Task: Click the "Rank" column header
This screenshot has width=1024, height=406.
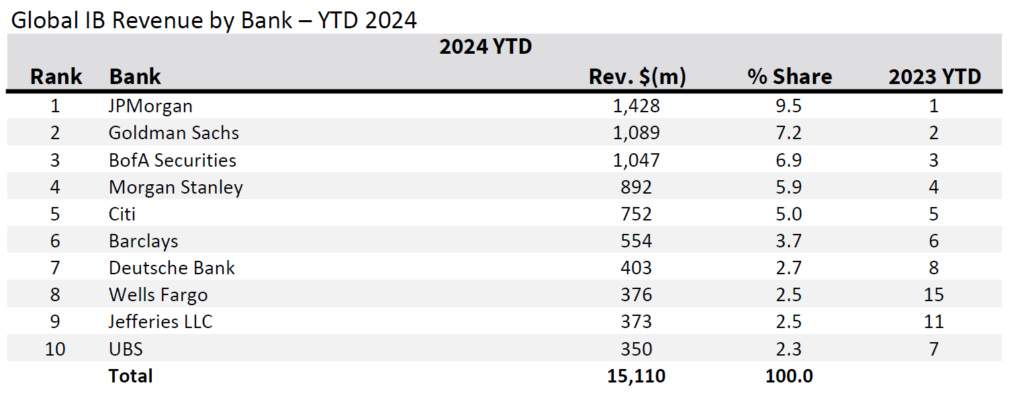Action: 56,77
